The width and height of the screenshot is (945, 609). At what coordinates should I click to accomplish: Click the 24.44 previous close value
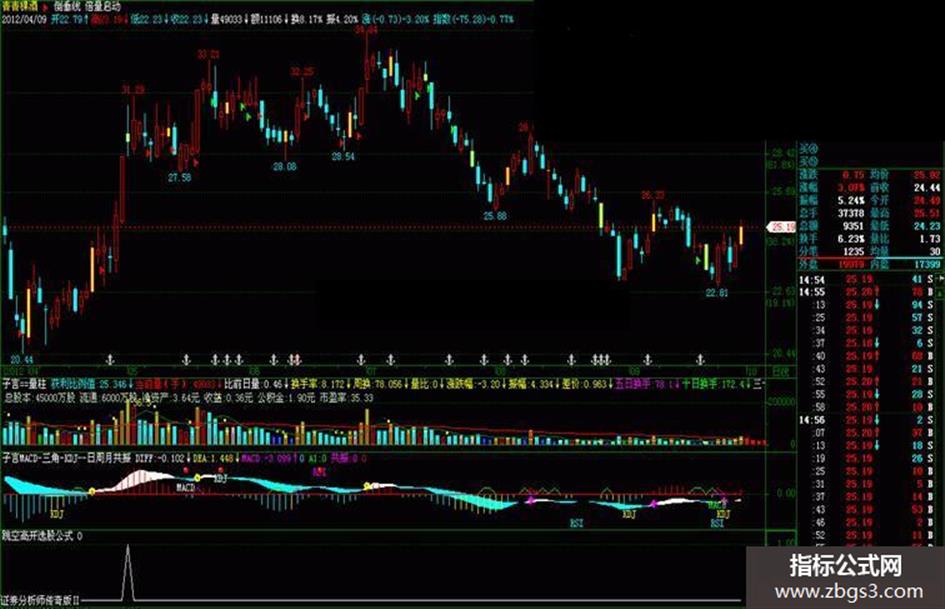[x=927, y=188]
